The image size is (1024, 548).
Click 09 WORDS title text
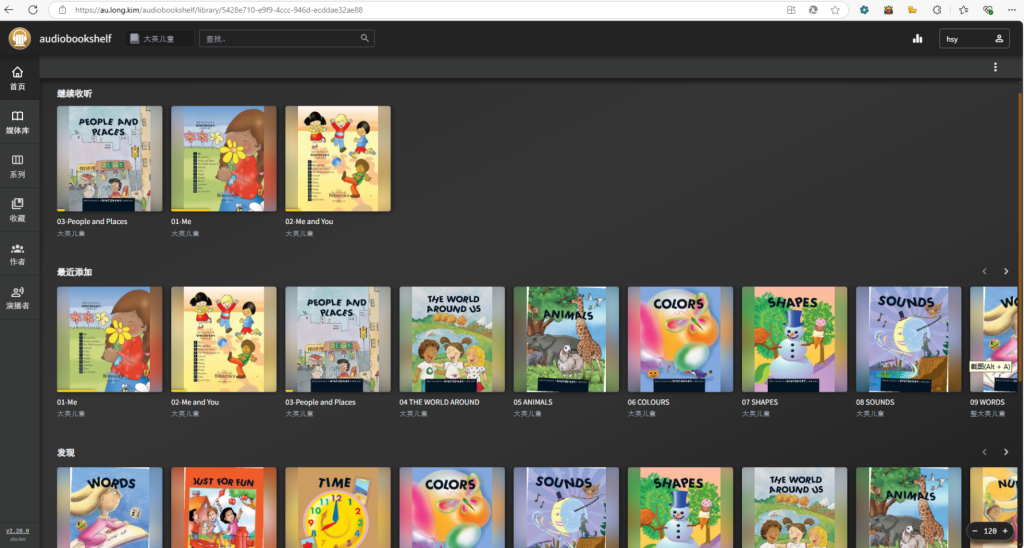tap(987, 402)
